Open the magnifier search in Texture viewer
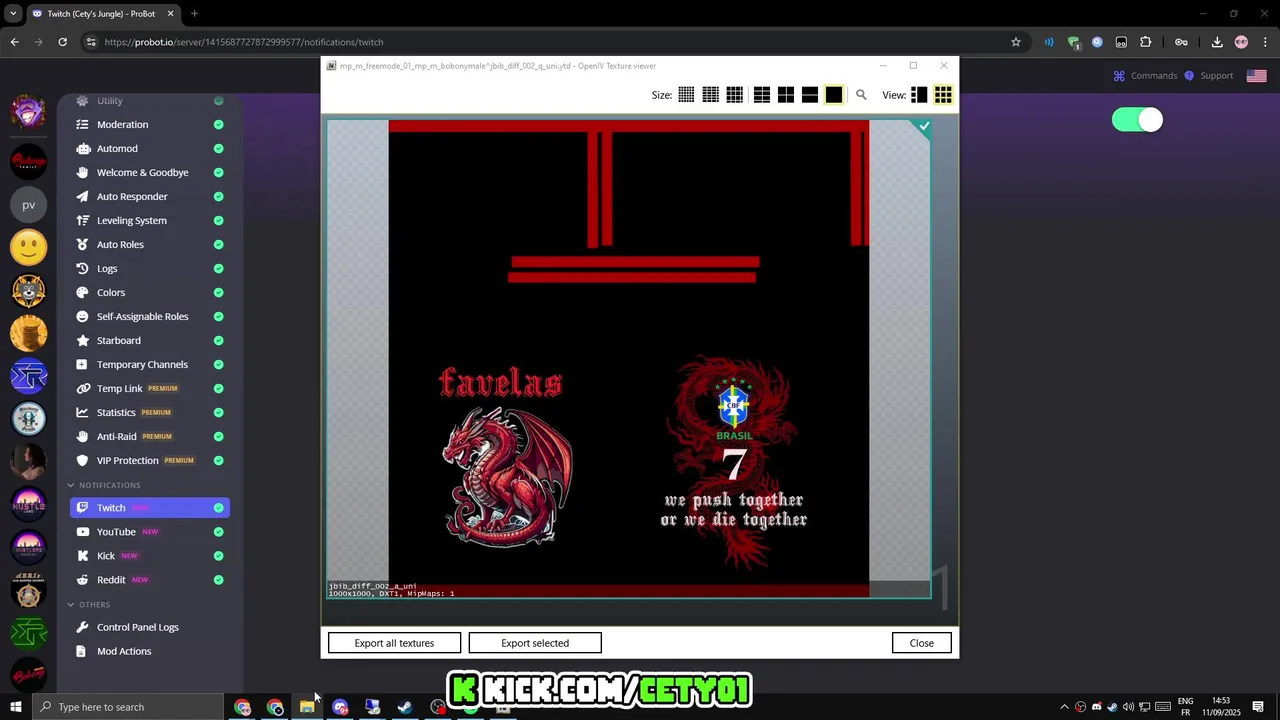The width and height of the screenshot is (1280, 720). tap(861, 95)
